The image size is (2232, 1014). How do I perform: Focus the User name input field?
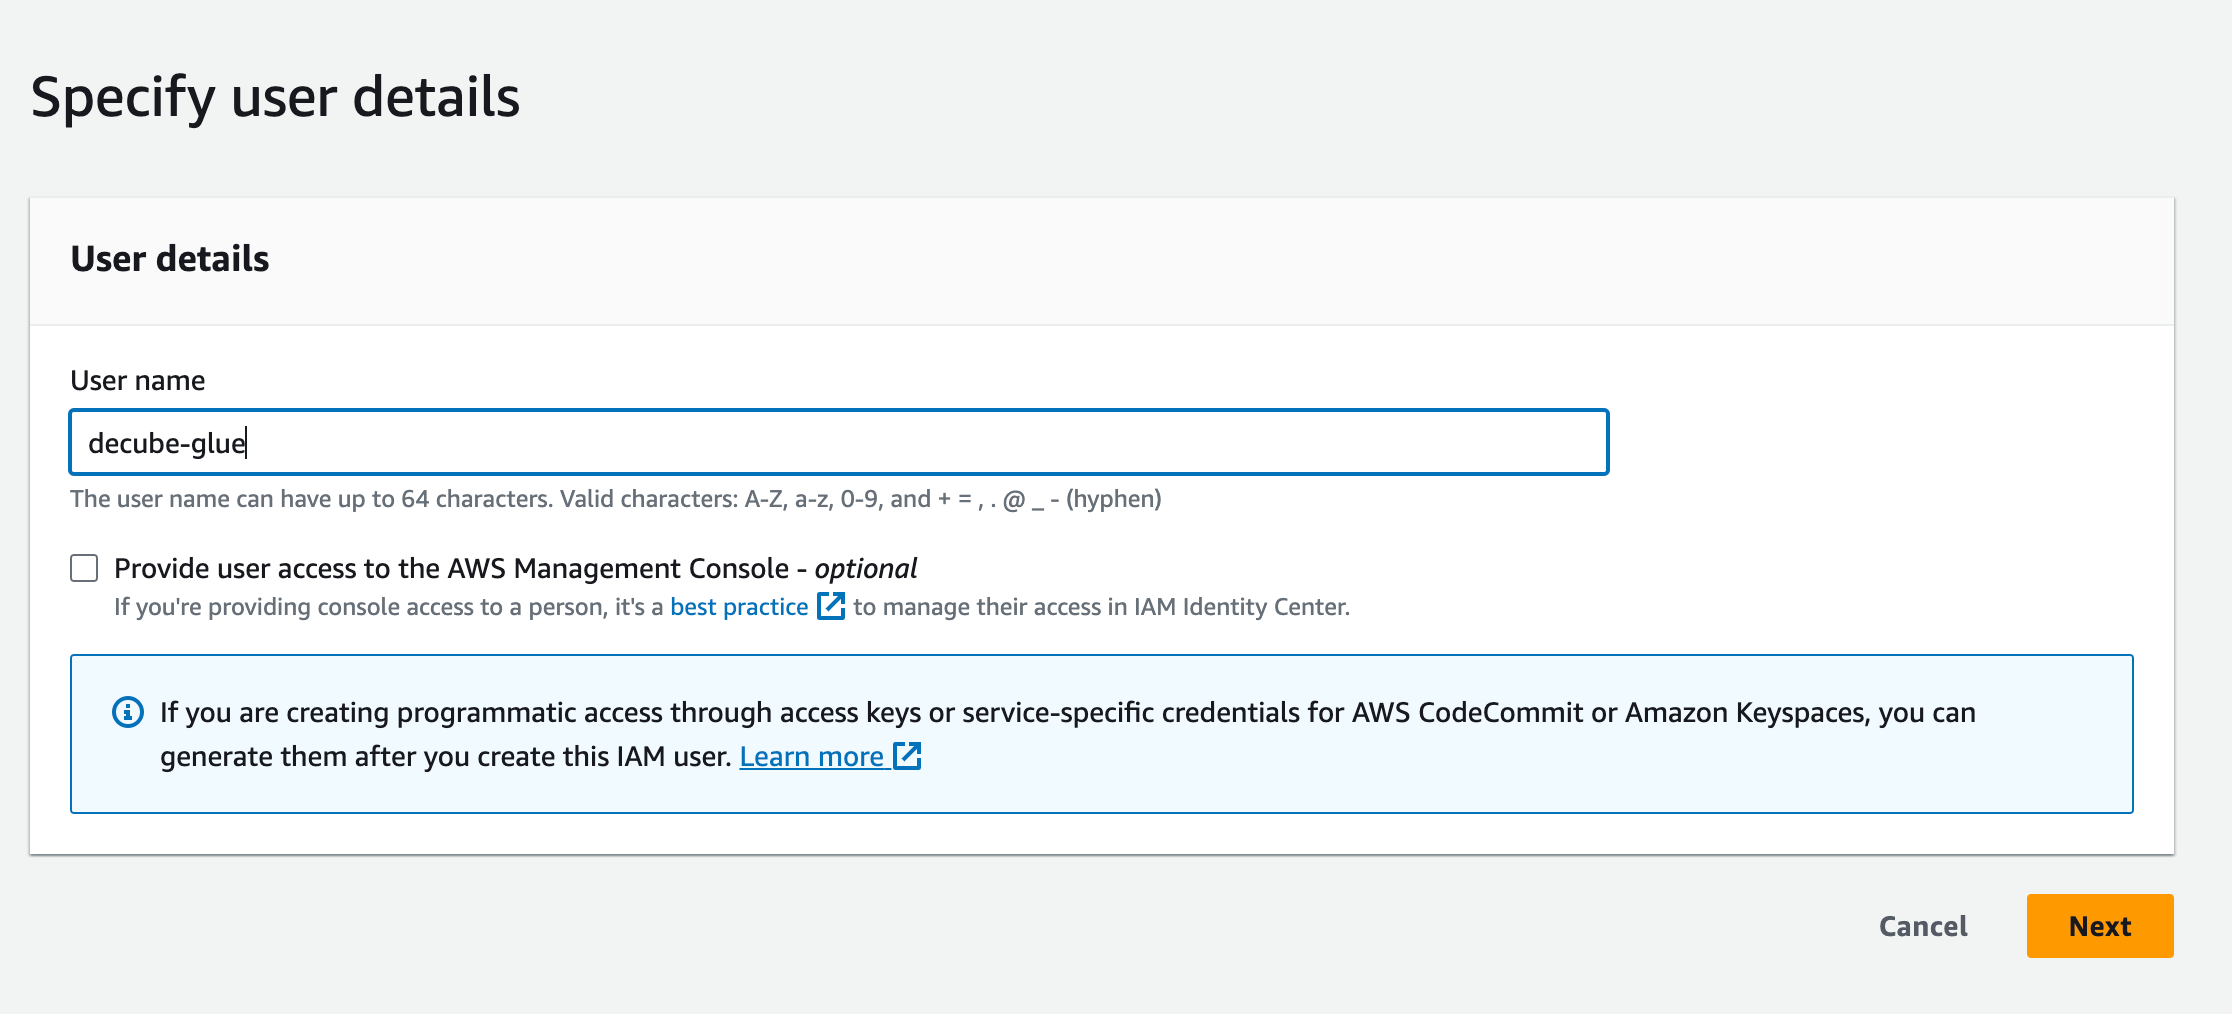(x=838, y=442)
